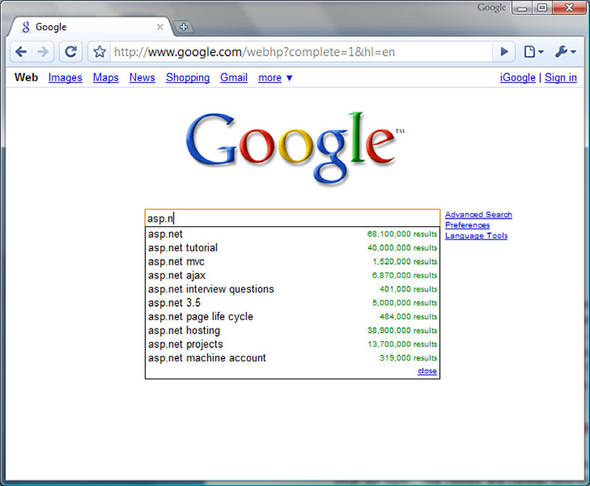
Task: Click the Sign in link
Action: [x=561, y=77]
